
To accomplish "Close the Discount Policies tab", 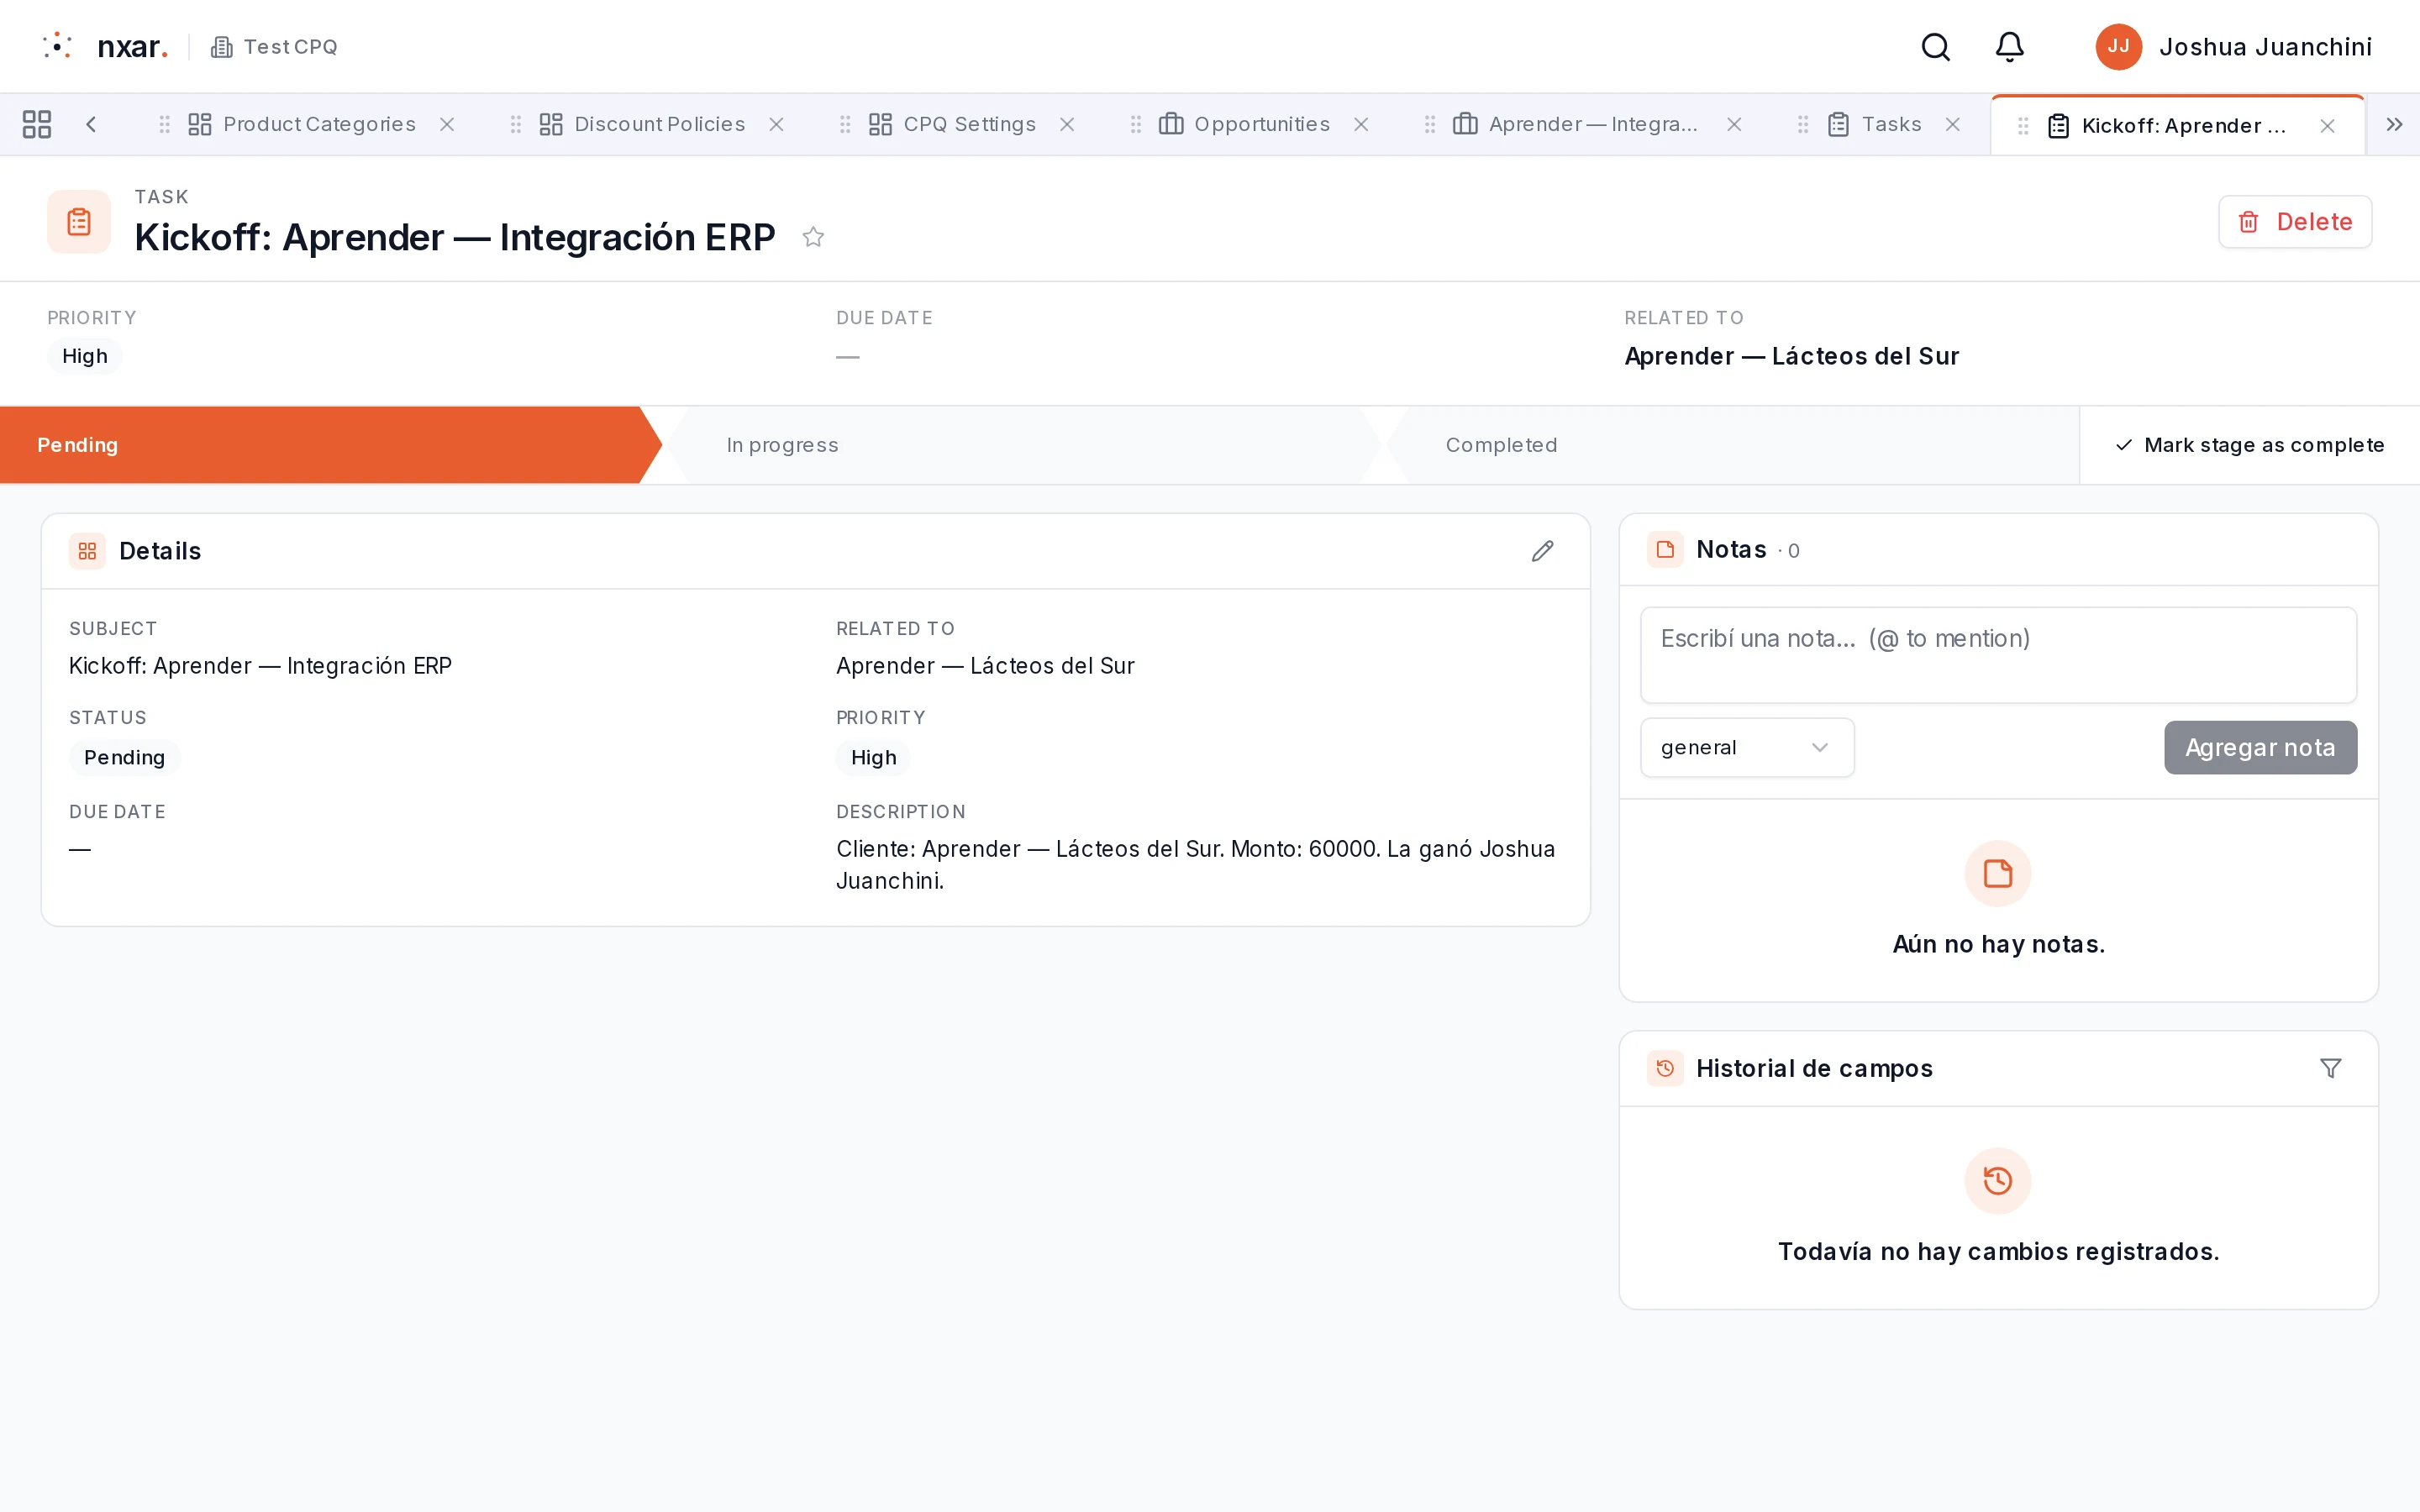I will pyautogui.click(x=776, y=124).
